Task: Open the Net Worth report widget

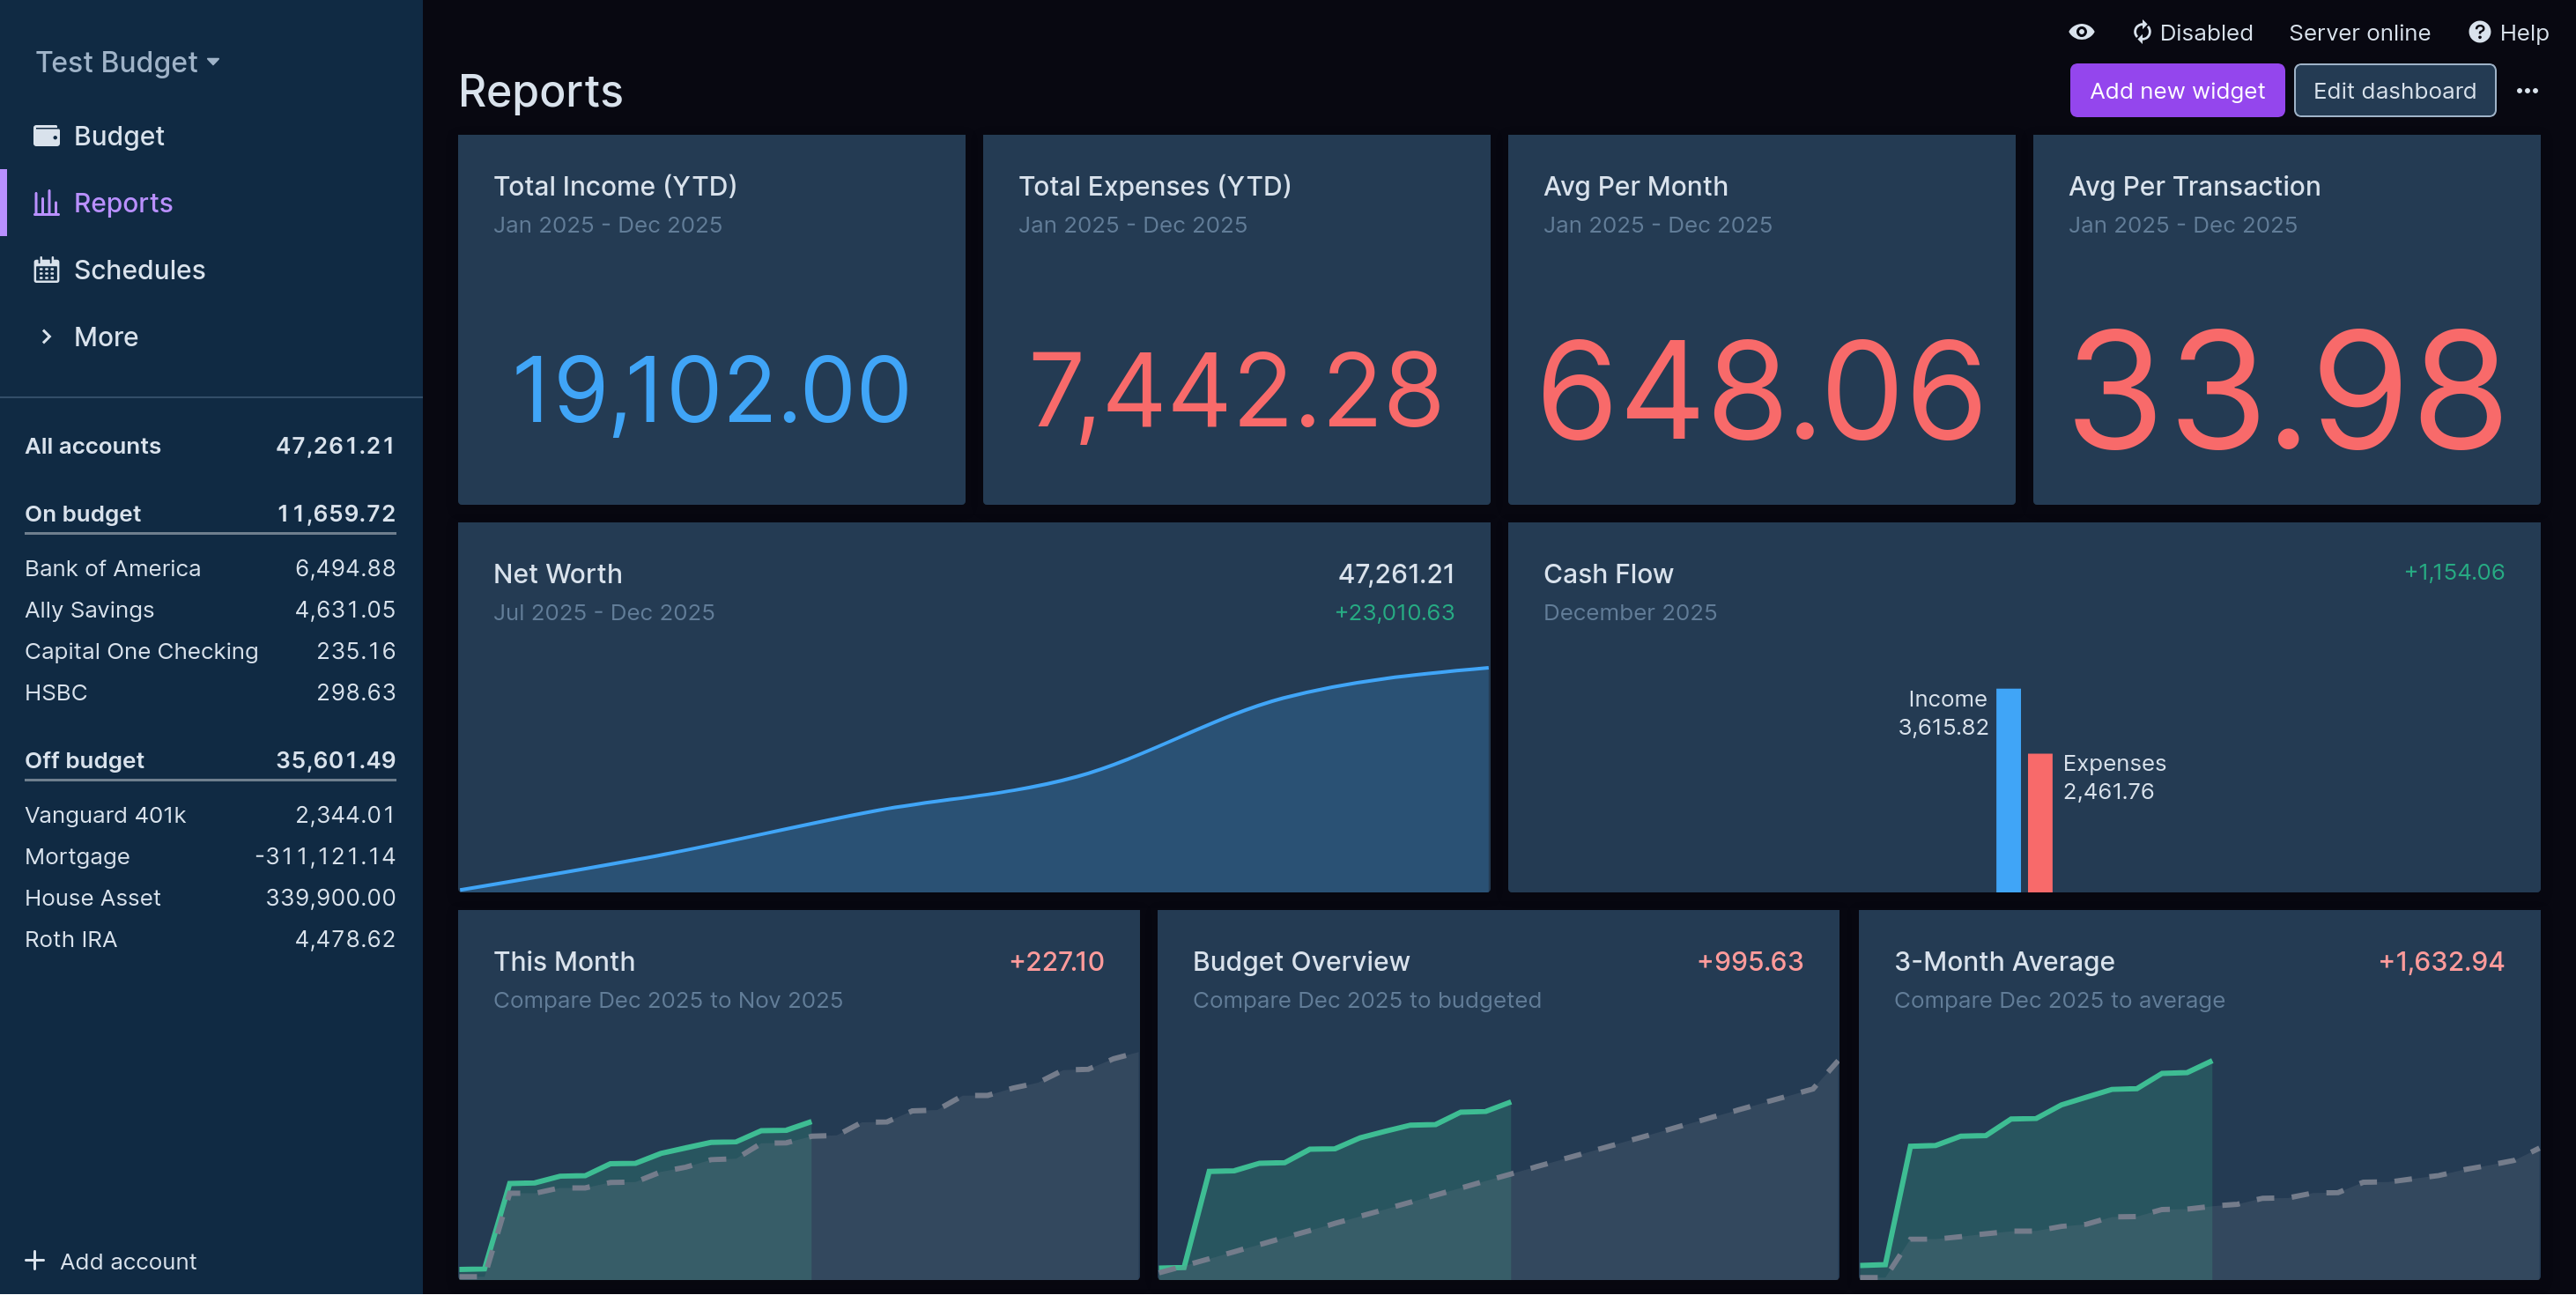Action: point(558,574)
